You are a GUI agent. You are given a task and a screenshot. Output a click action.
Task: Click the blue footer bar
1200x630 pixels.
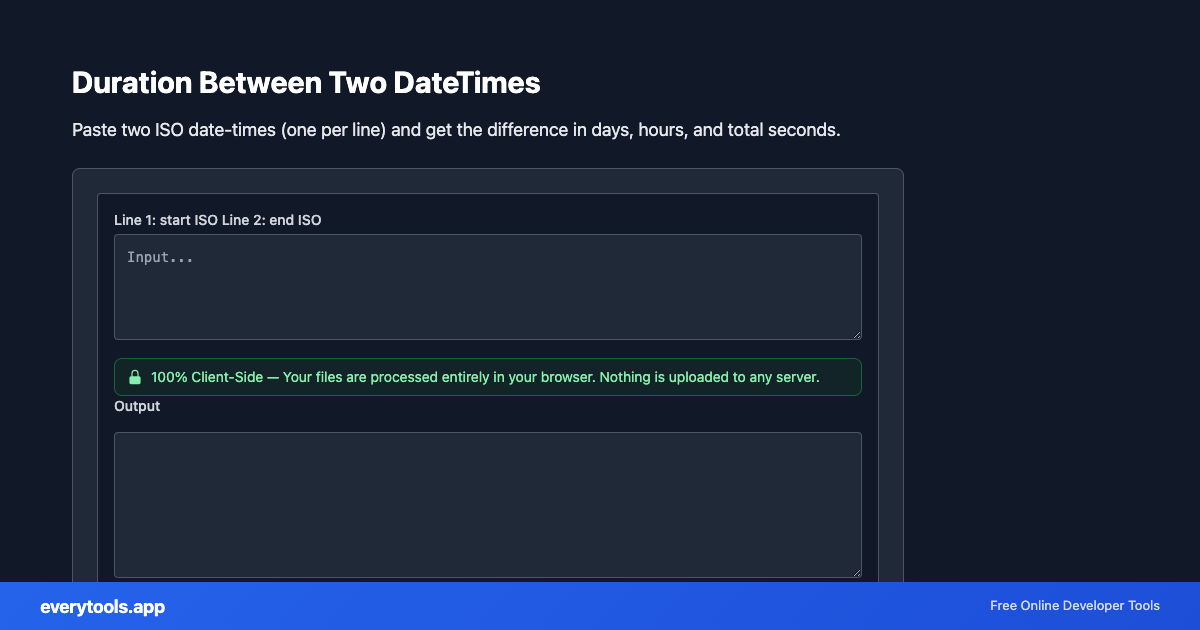pyautogui.click(x=600, y=606)
